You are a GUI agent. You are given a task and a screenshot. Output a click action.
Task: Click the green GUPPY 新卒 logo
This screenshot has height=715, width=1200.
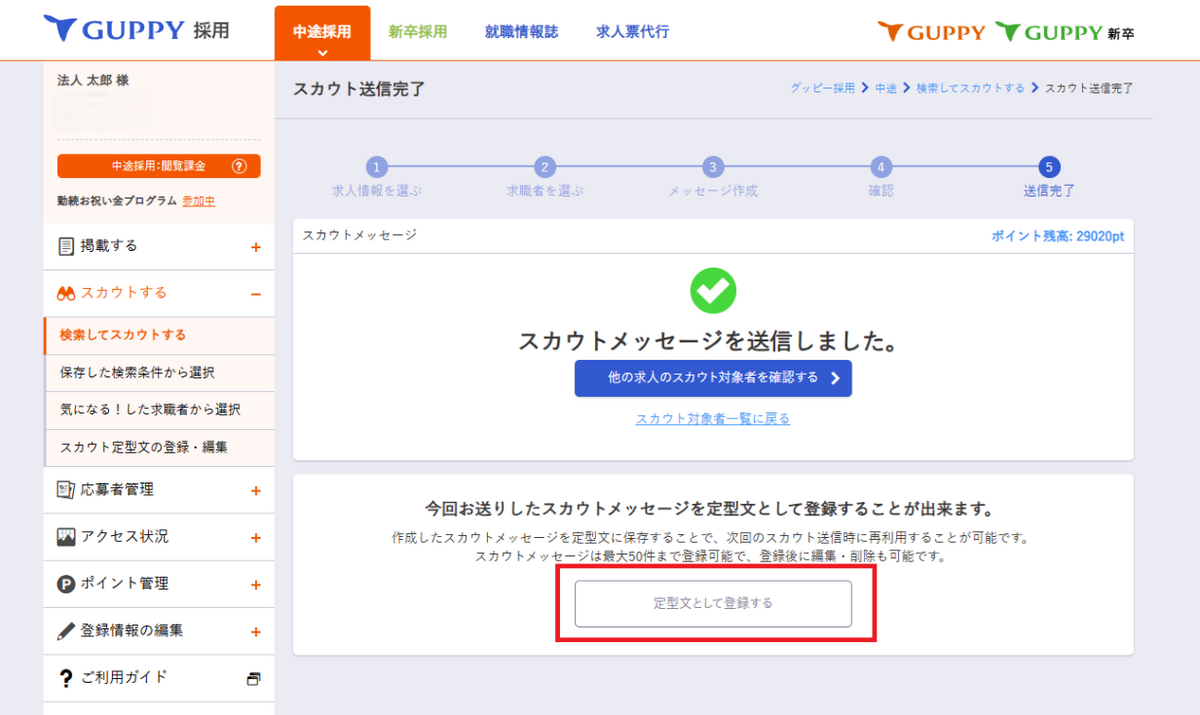[x=1065, y=32]
